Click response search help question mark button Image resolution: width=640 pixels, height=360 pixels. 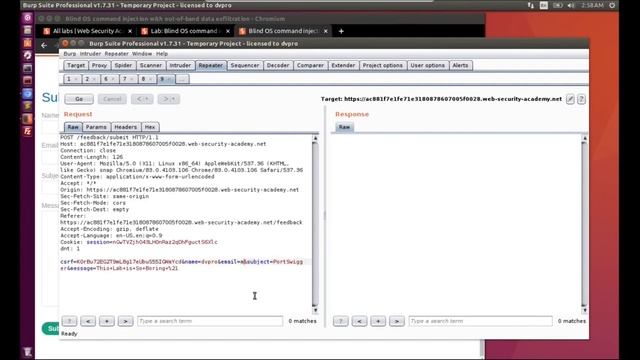click(x=340, y=321)
